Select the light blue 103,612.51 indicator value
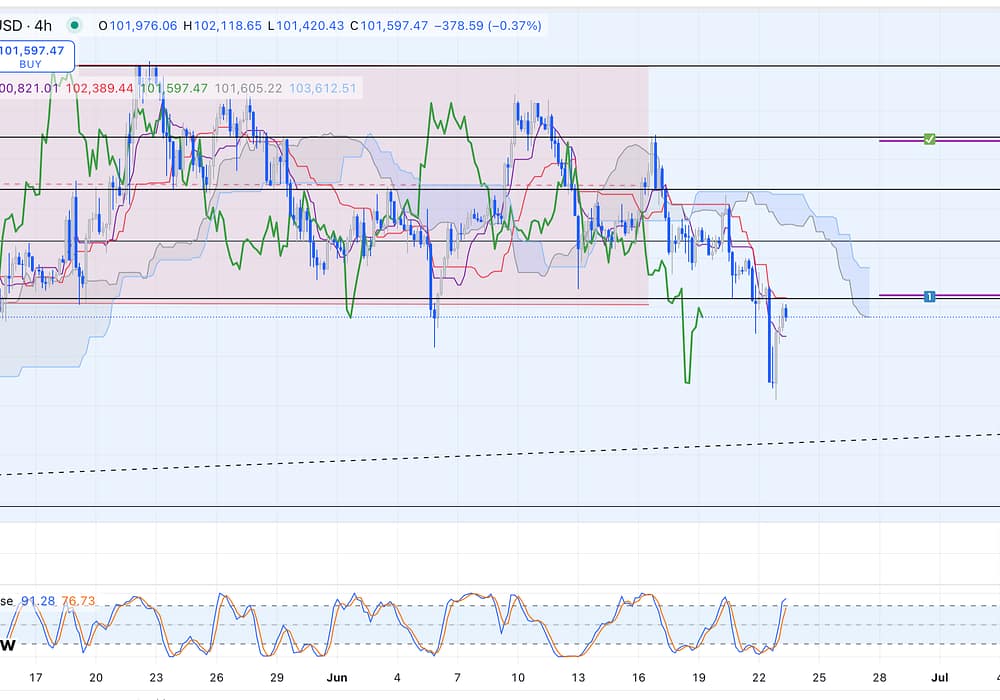The height and width of the screenshot is (700, 1000). pyautogui.click(x=322, y=88)
